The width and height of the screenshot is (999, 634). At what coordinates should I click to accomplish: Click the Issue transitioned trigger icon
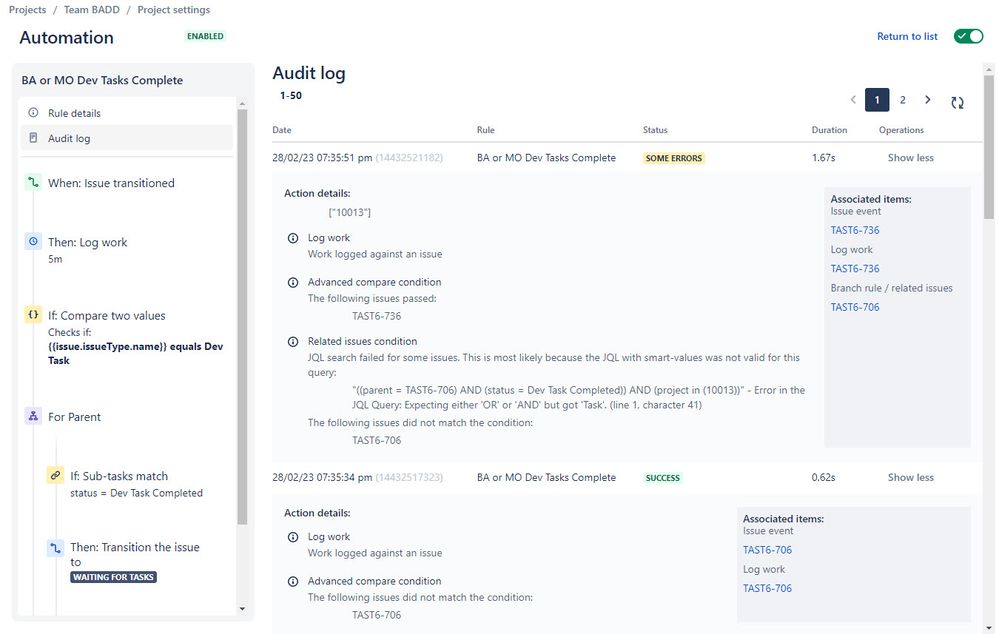pyautogui.click(x=33, y=183)
